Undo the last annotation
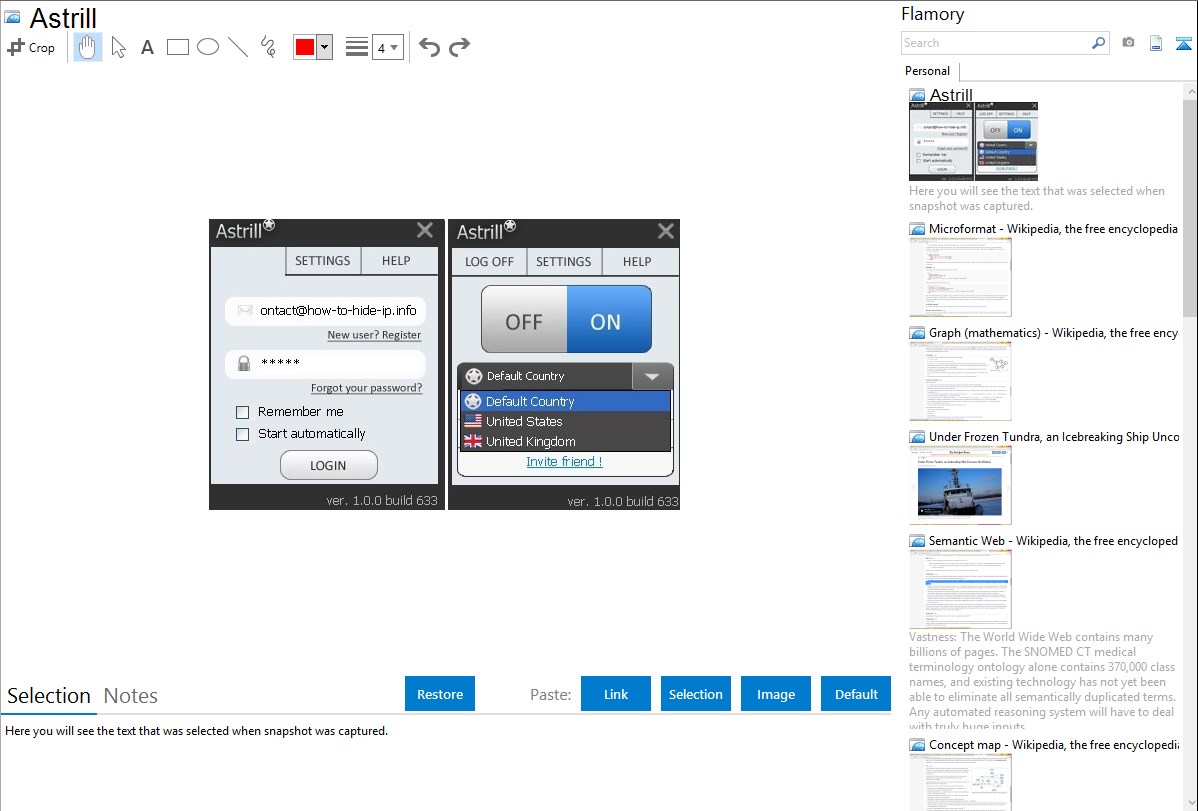This screenshot has width=1198, height=811. coord(429,47)
